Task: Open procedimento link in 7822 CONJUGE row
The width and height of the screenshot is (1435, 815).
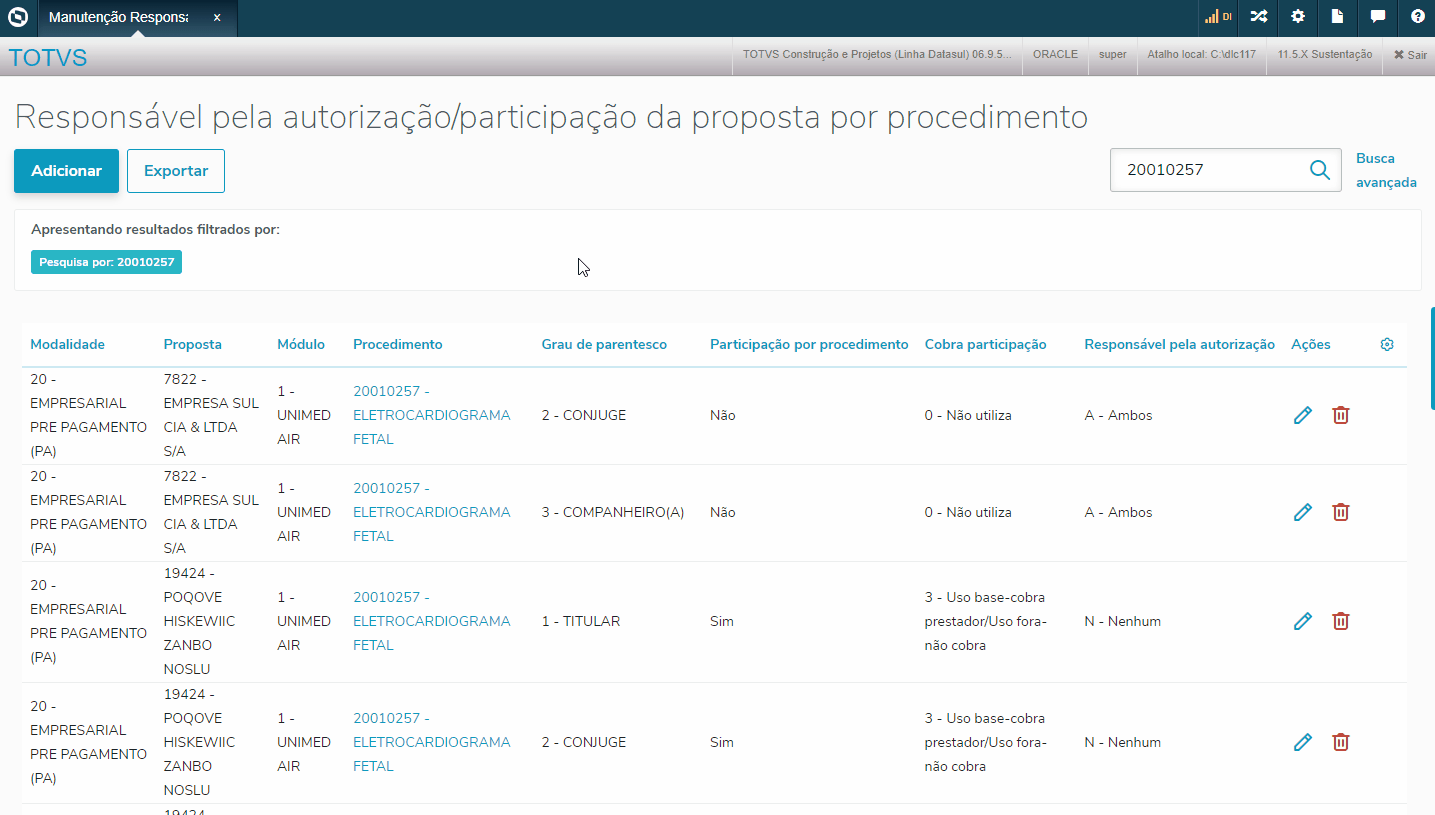Action: [x=432, y=415]
